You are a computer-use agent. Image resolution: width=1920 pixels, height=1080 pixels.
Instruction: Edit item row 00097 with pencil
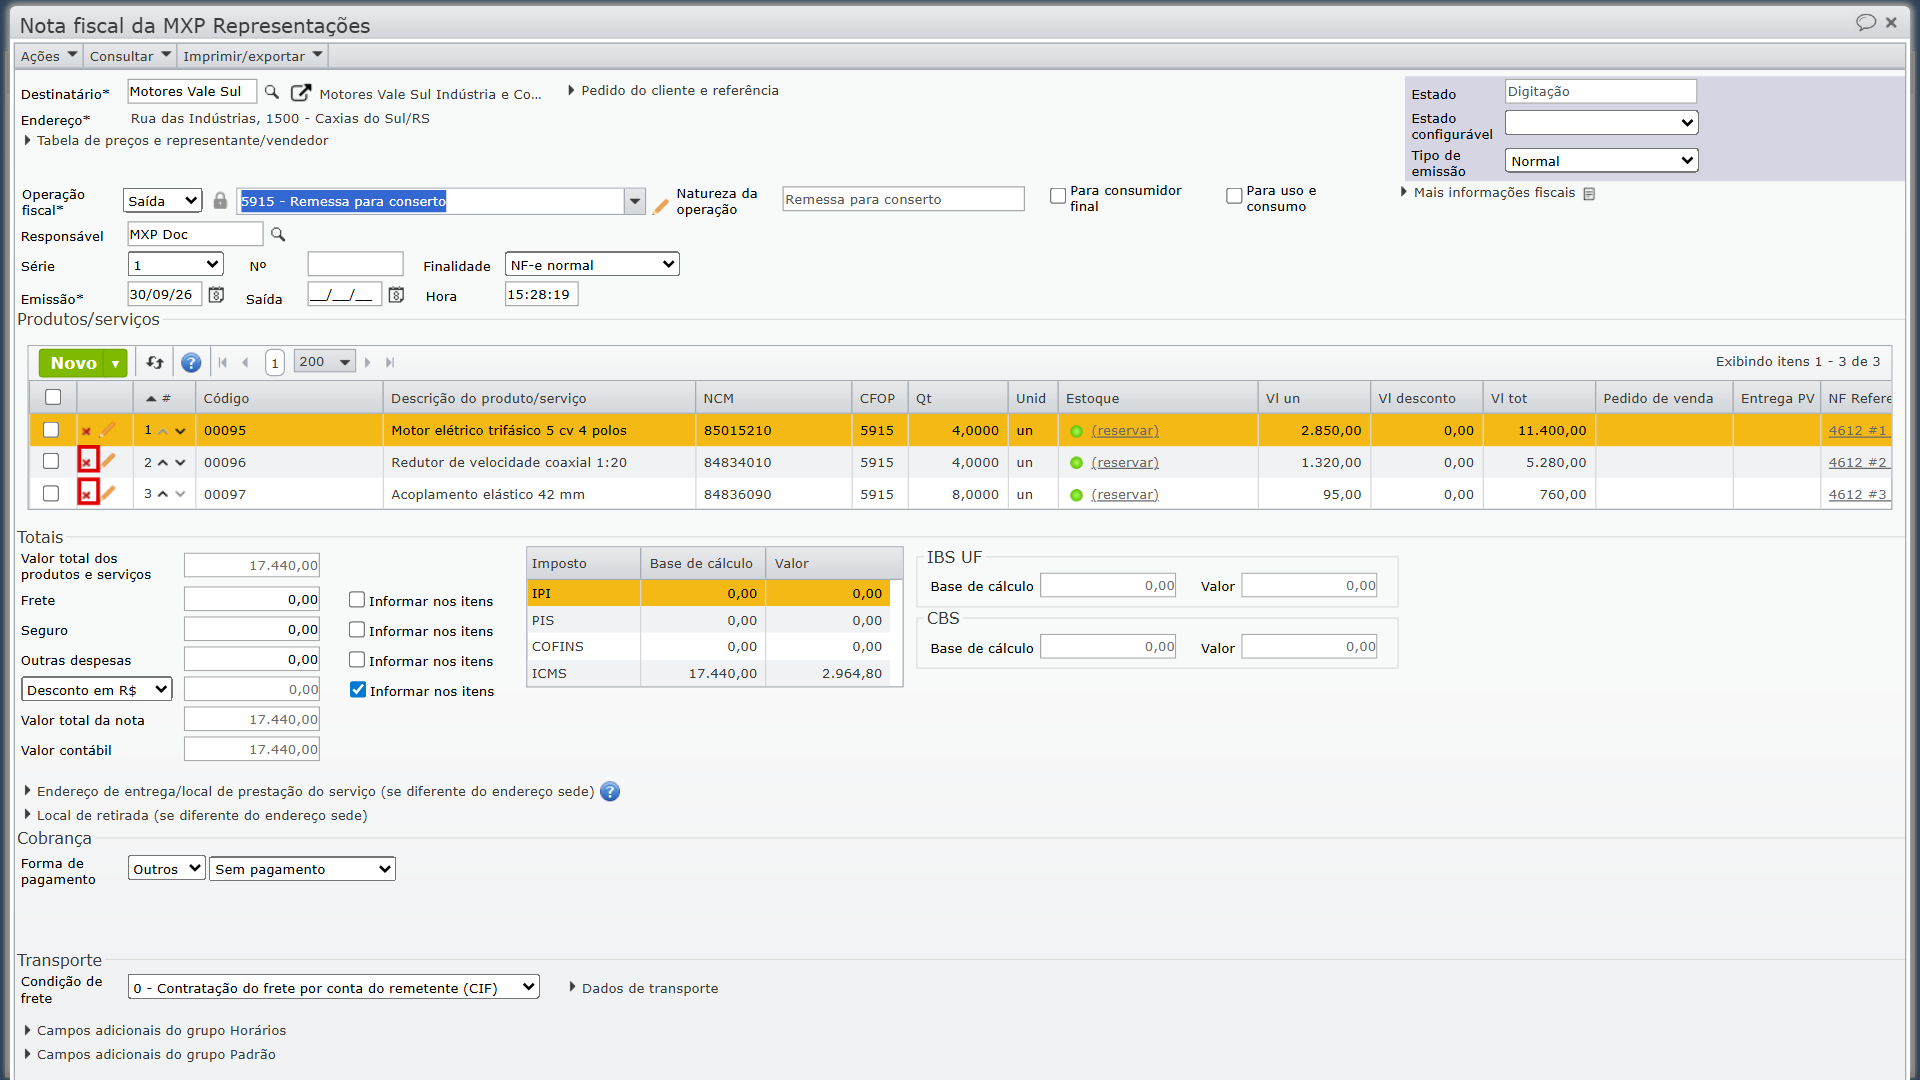coord(108,493)
